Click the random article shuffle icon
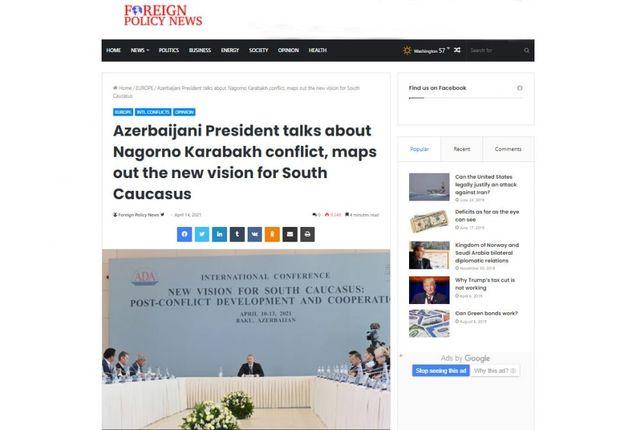The width and height of the screenshot is (620, 430). pyautogui.click(x=457, y=50)
